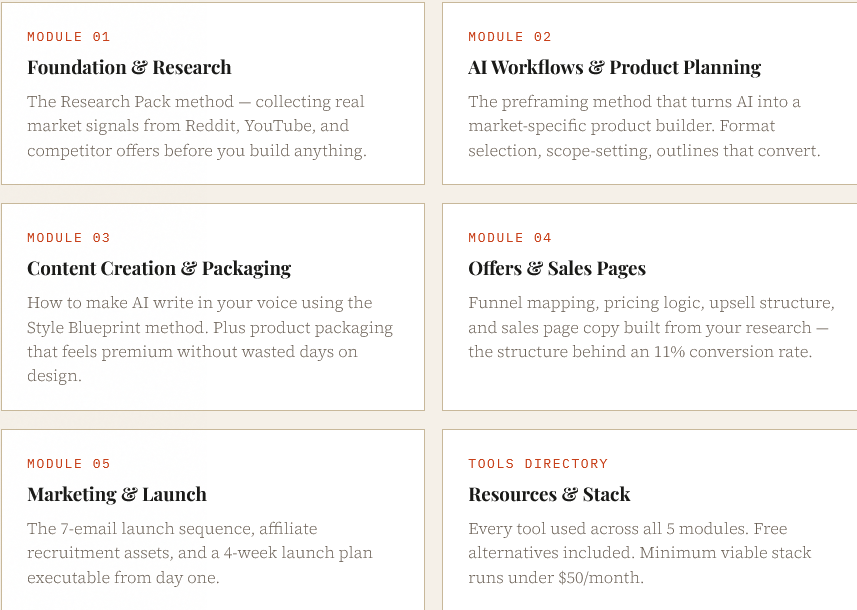This screenshot has width=857, height=610.
Task: Click the funnel mapping description paragraph
Action: [650, 327]
